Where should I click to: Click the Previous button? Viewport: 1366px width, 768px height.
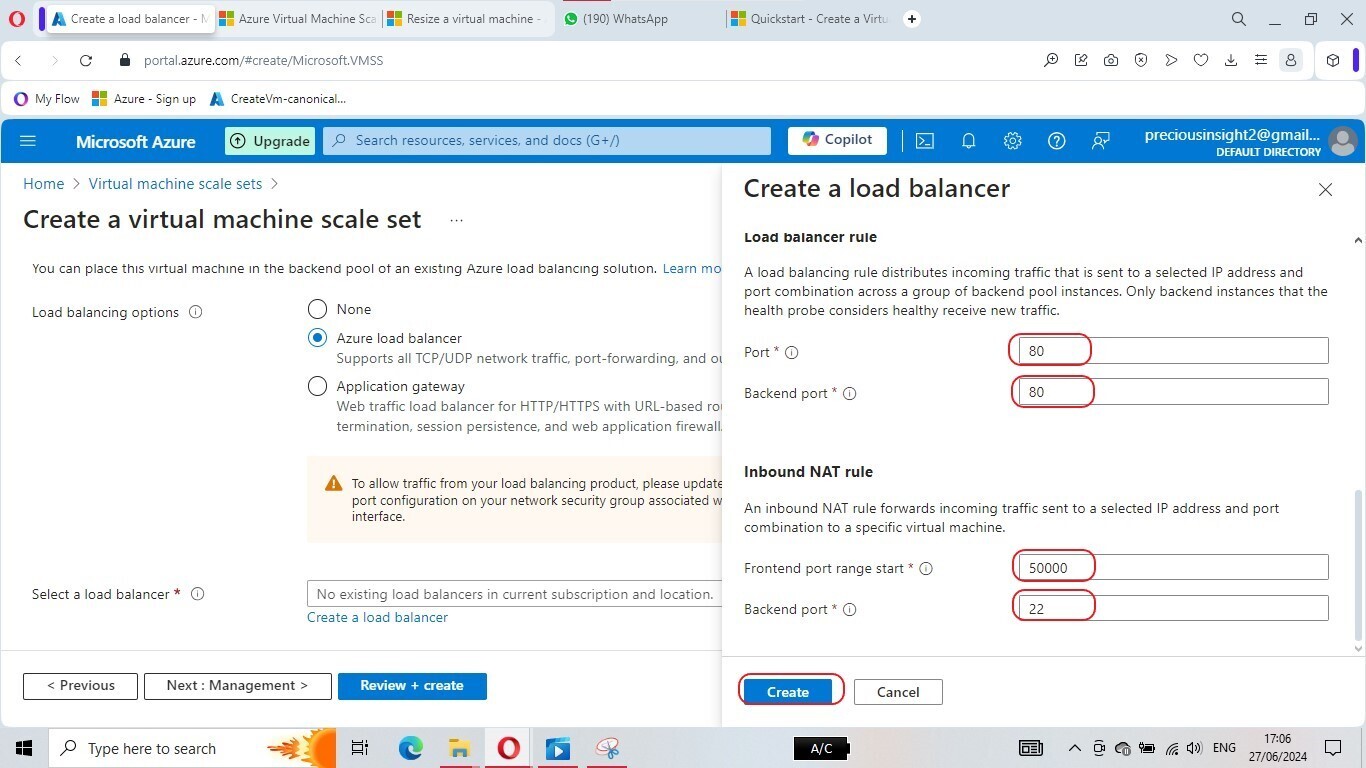click(x=80, y=686)
